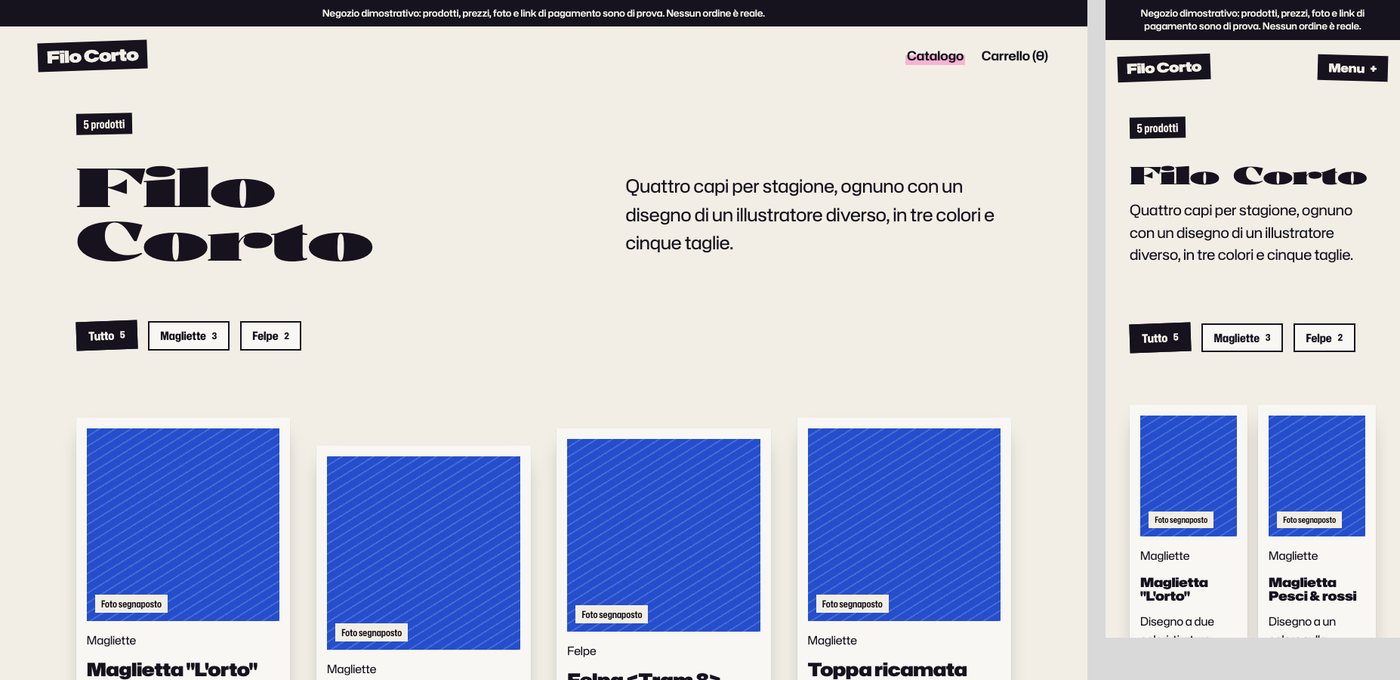Select the Tutto 5 filter in the desktop view
Viewport: 1400px width, 680px height.
(x=106, y=336)
